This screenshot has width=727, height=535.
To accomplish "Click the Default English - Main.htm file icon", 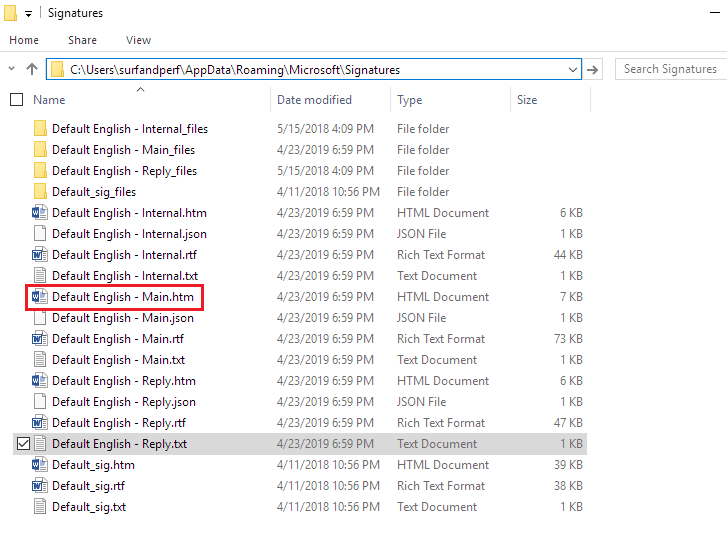I will pyautogui.click(x=40, y=297).
